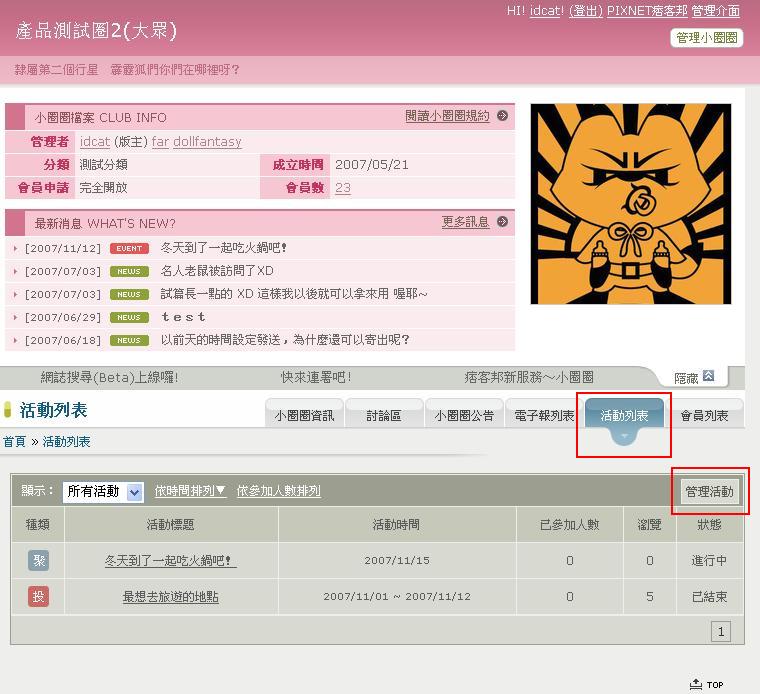The image size is (760, 694).
Task: Click the 聚 gathering type icon
Action: click(38, 561)
